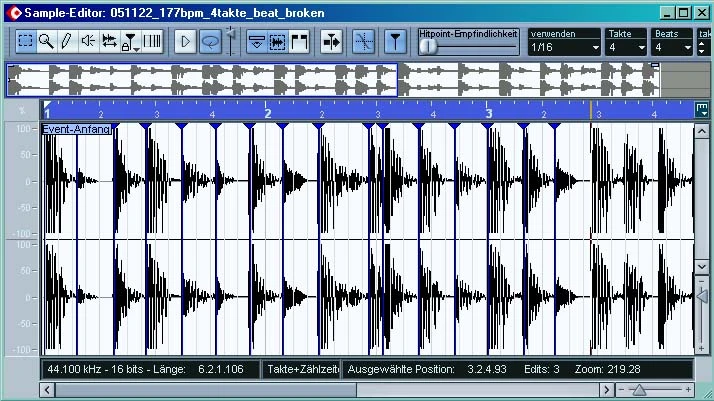Select the Scrub tool
The width and height of the screenshot is (714, 401).
point(109,42)
